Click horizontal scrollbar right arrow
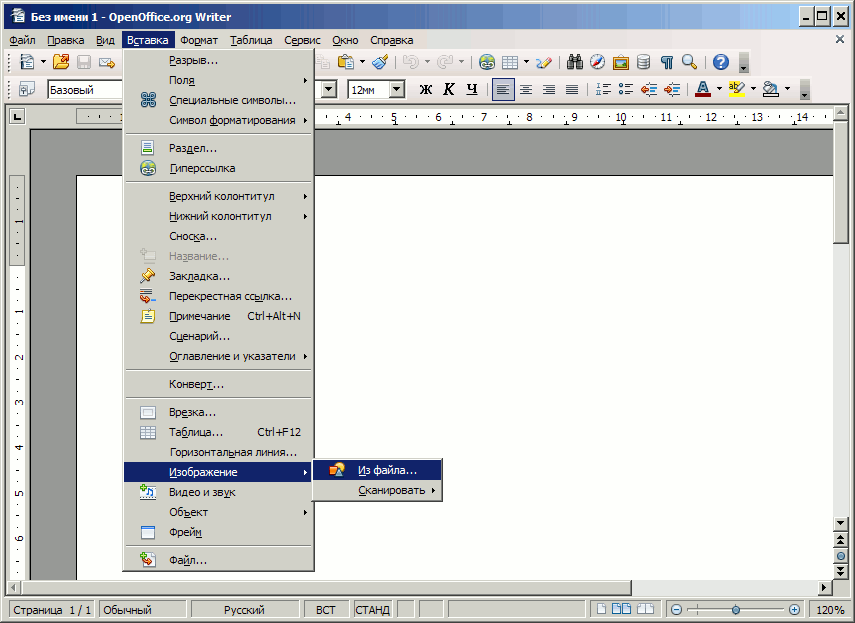 click(824, 588)
